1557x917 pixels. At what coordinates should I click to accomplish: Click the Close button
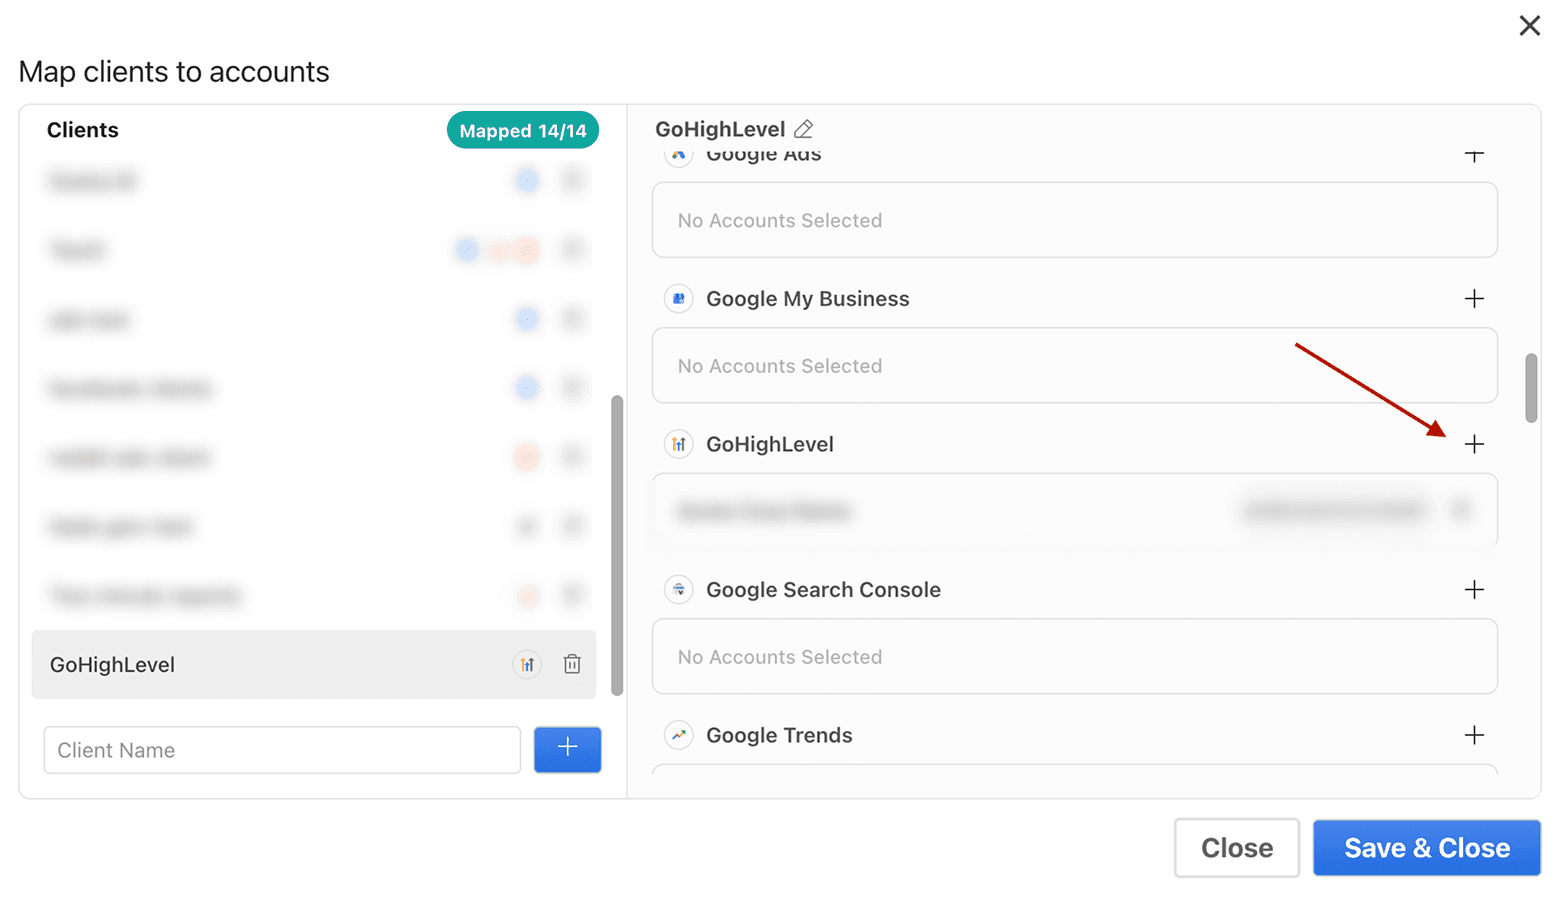coord(1237,848)
